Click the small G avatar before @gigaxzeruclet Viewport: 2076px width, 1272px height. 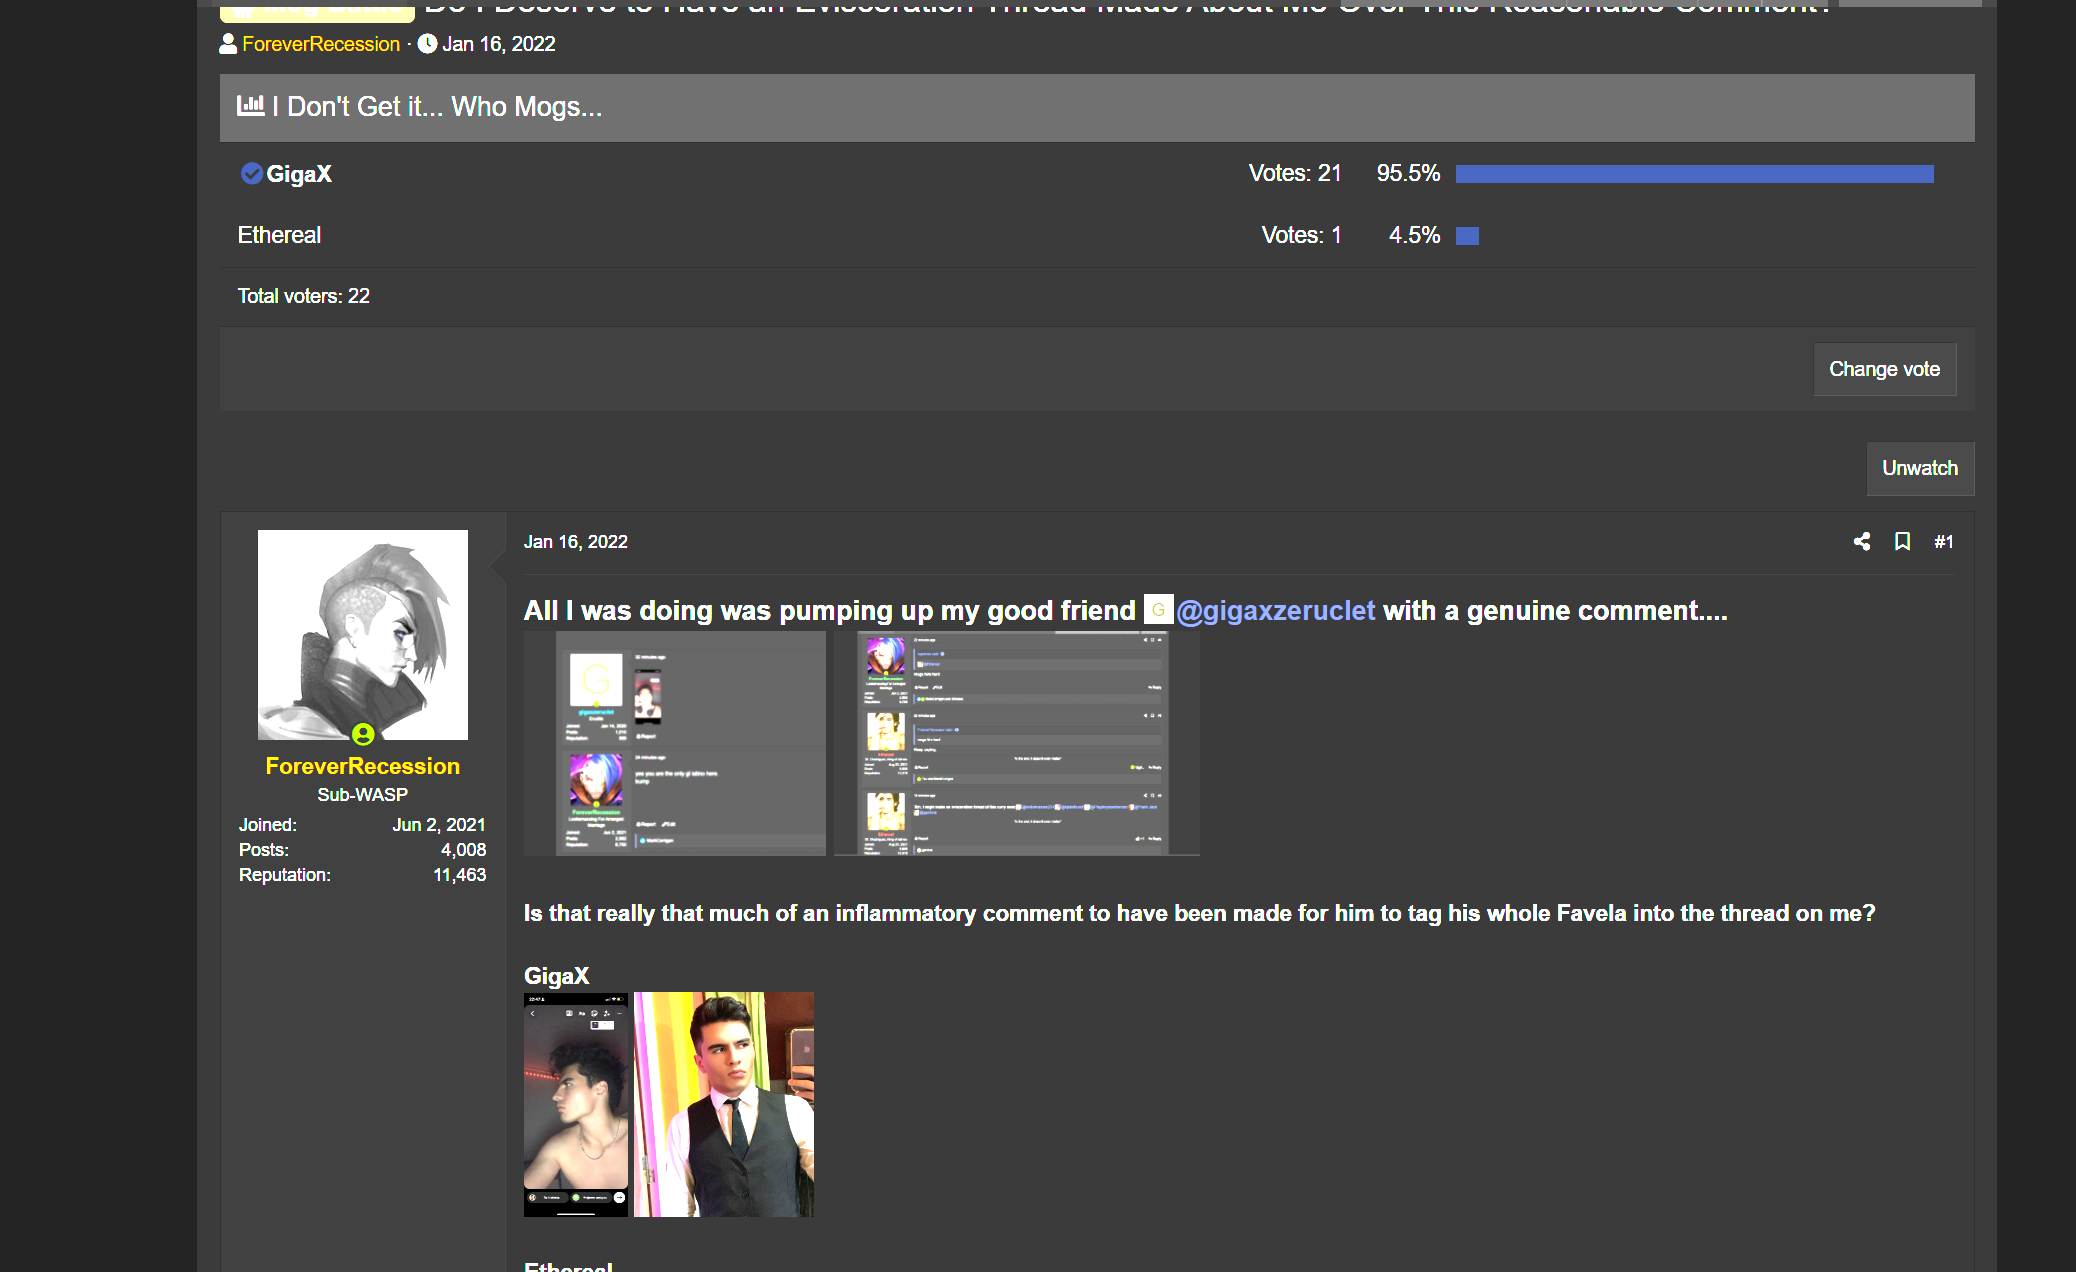(1158, 609)
